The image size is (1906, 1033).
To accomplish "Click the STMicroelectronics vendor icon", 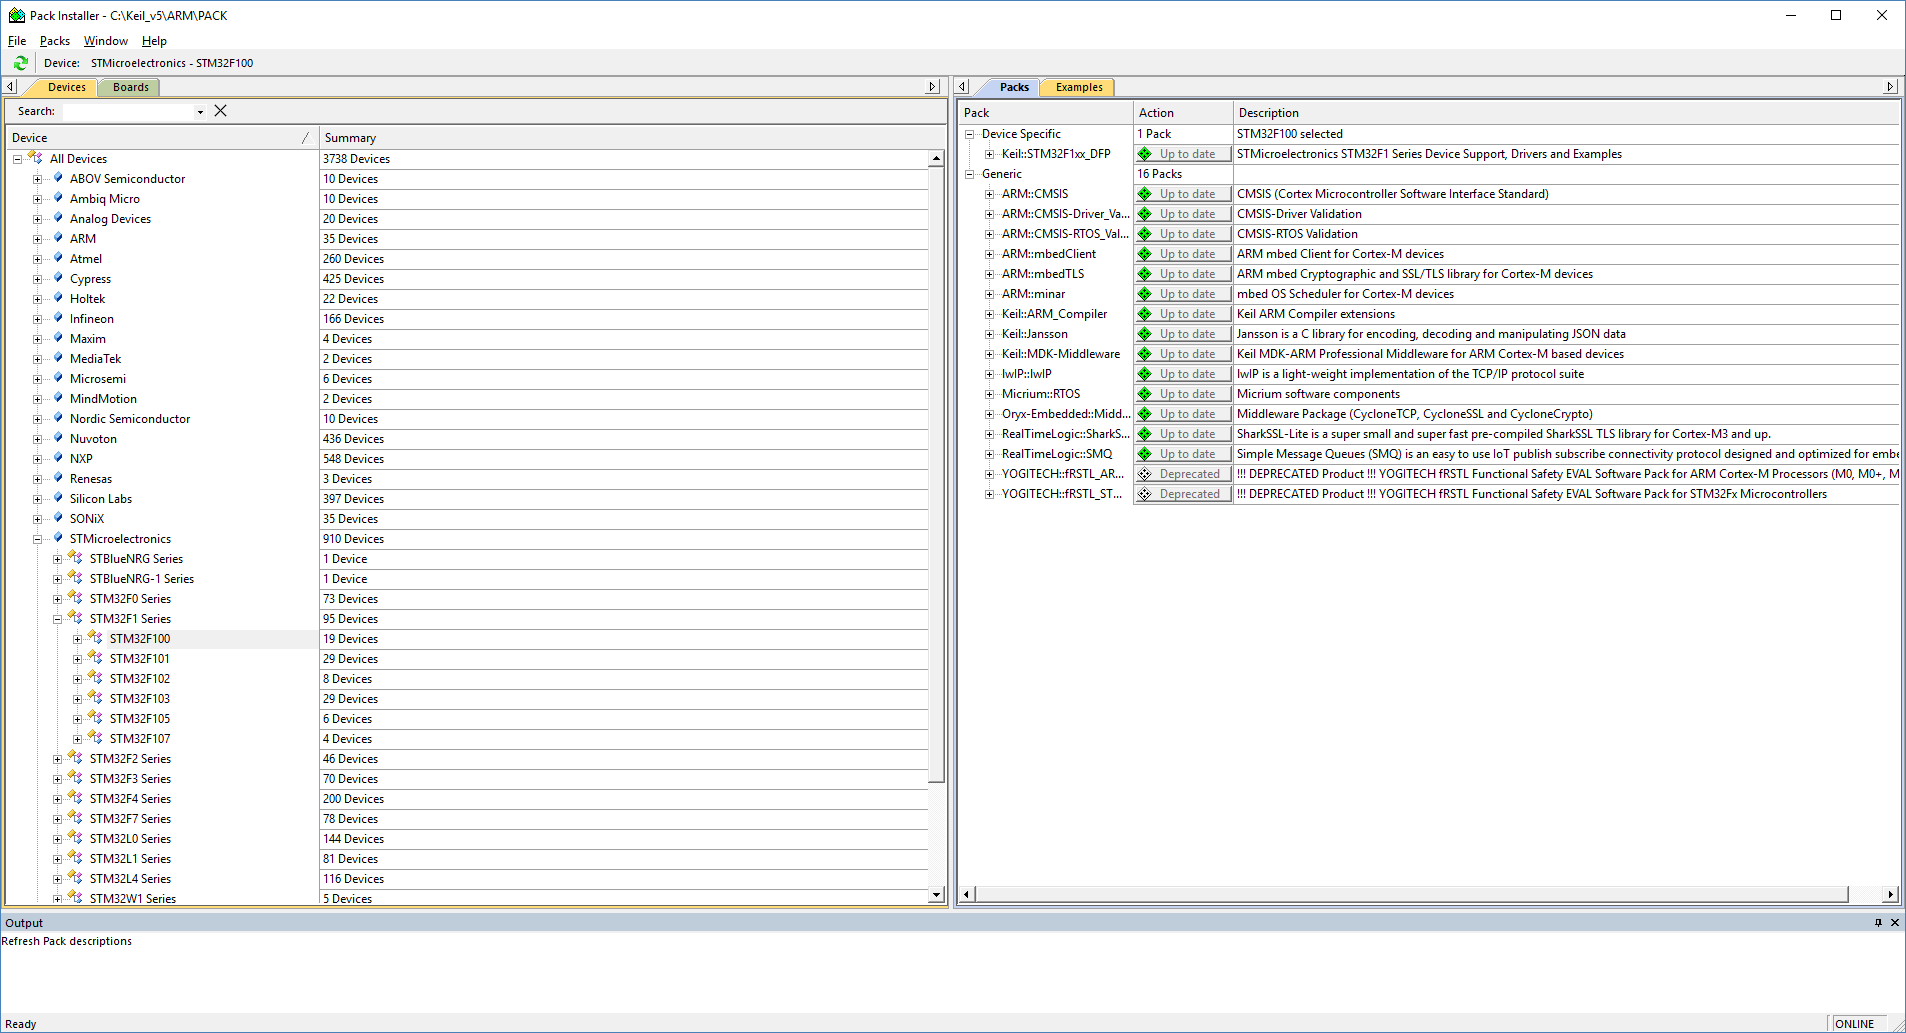I will coord(58,538).
